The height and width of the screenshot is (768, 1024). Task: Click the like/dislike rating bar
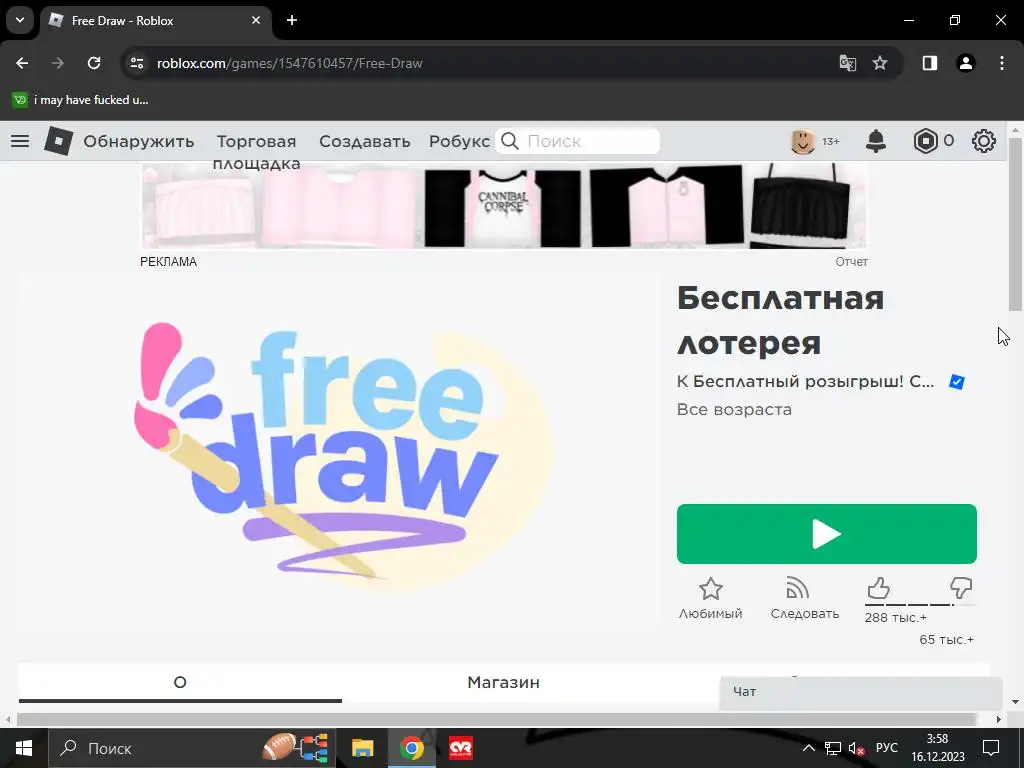pos(920,605)
